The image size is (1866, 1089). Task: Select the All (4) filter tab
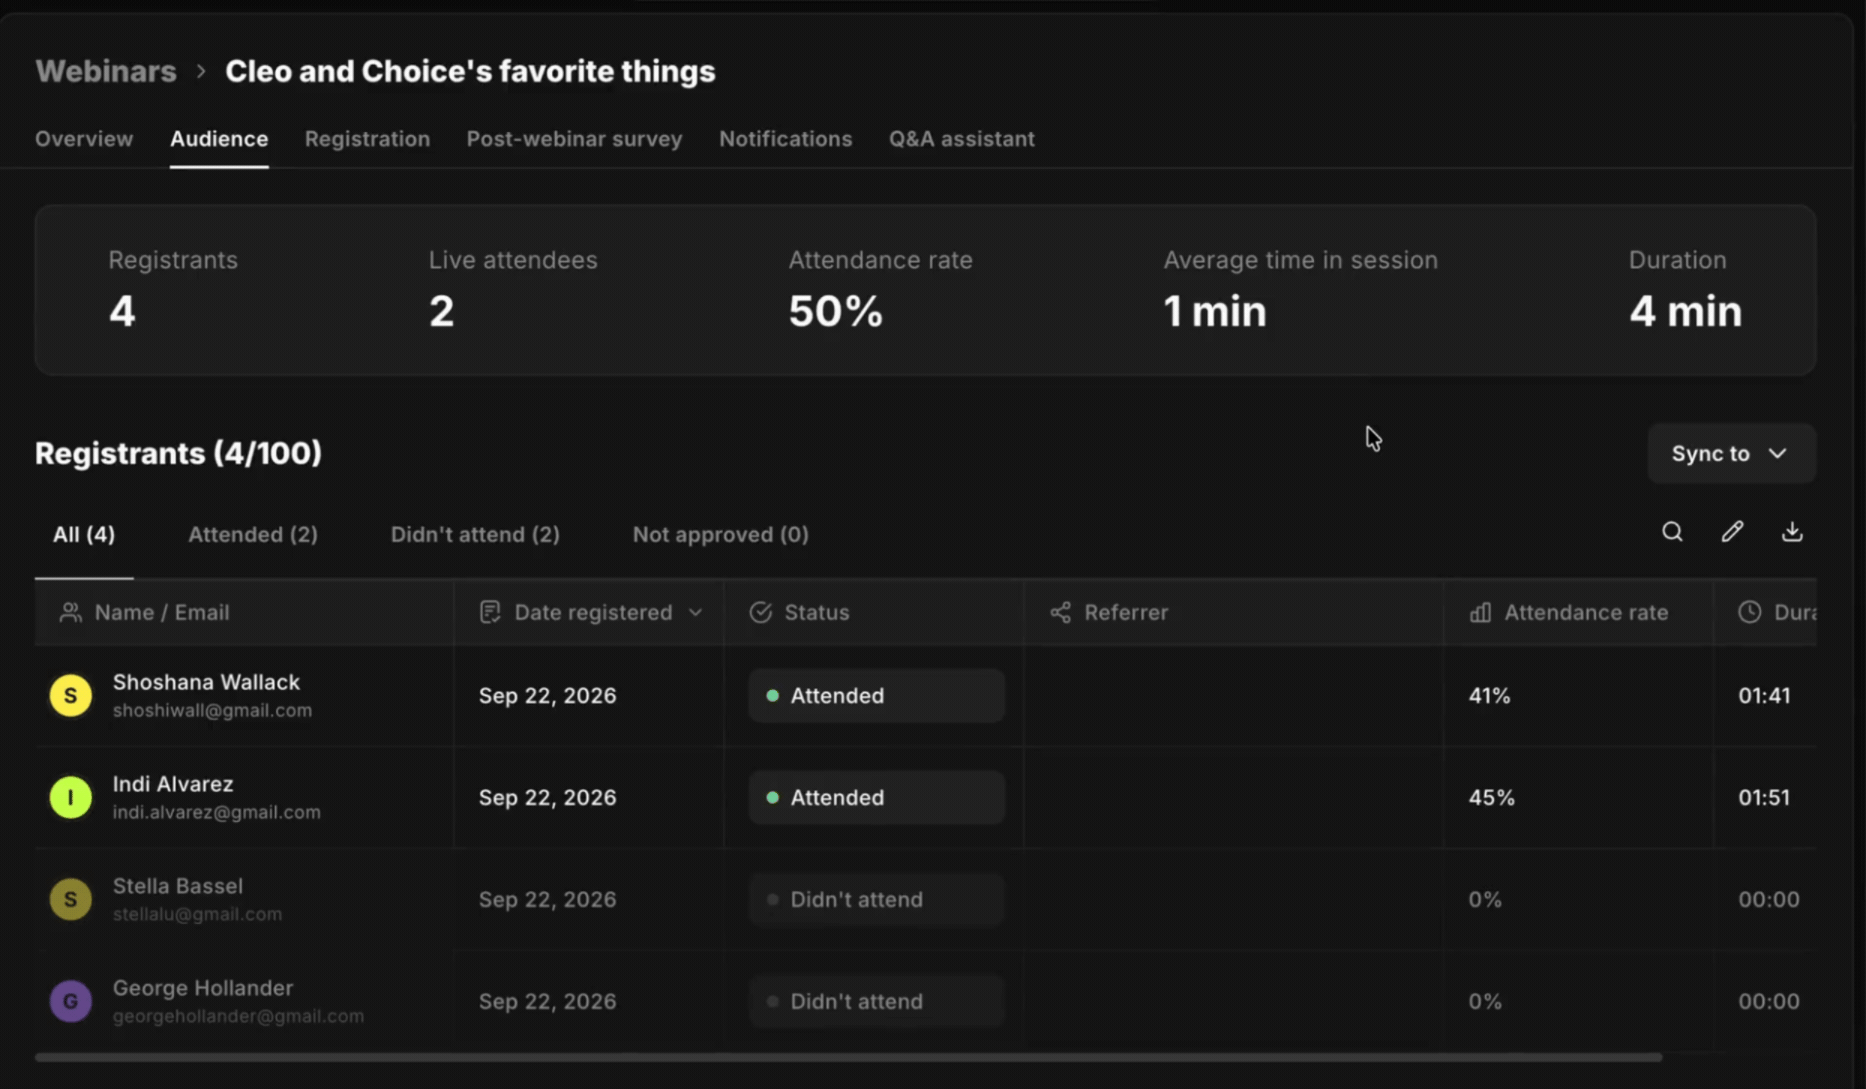84,535
